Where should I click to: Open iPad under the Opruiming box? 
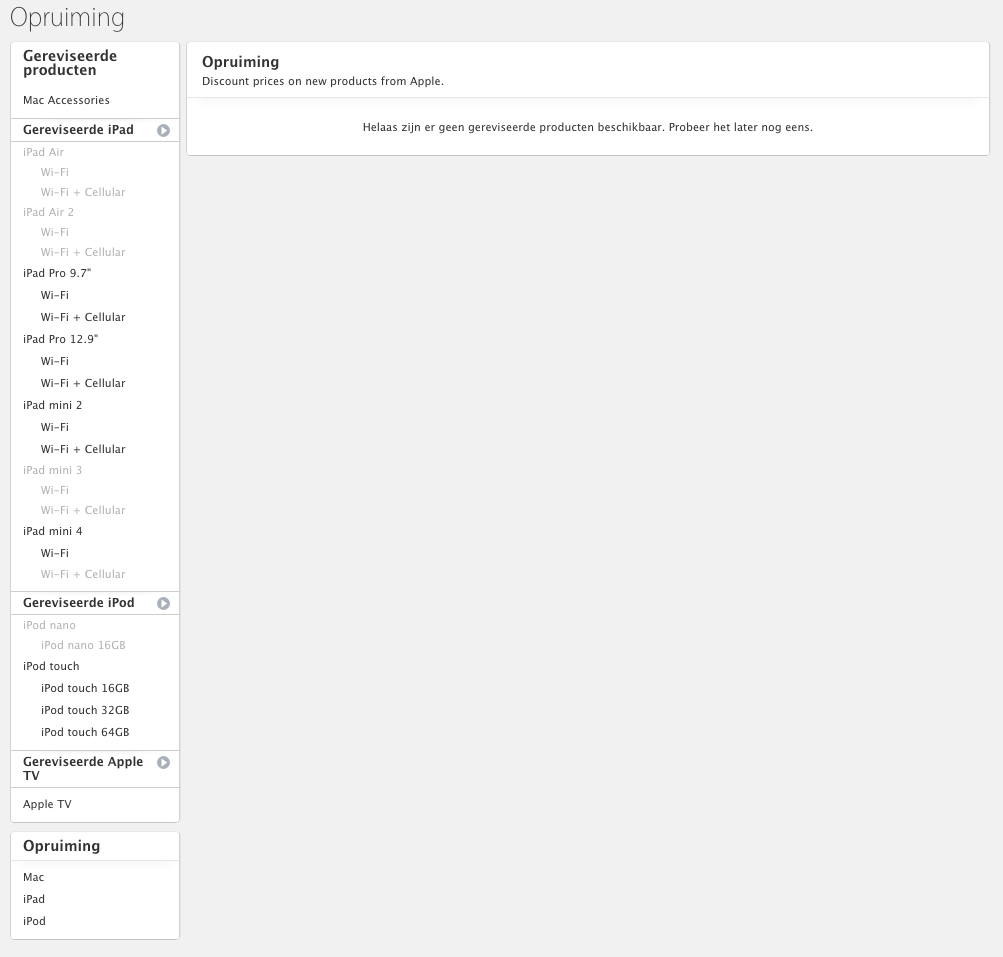34,899
